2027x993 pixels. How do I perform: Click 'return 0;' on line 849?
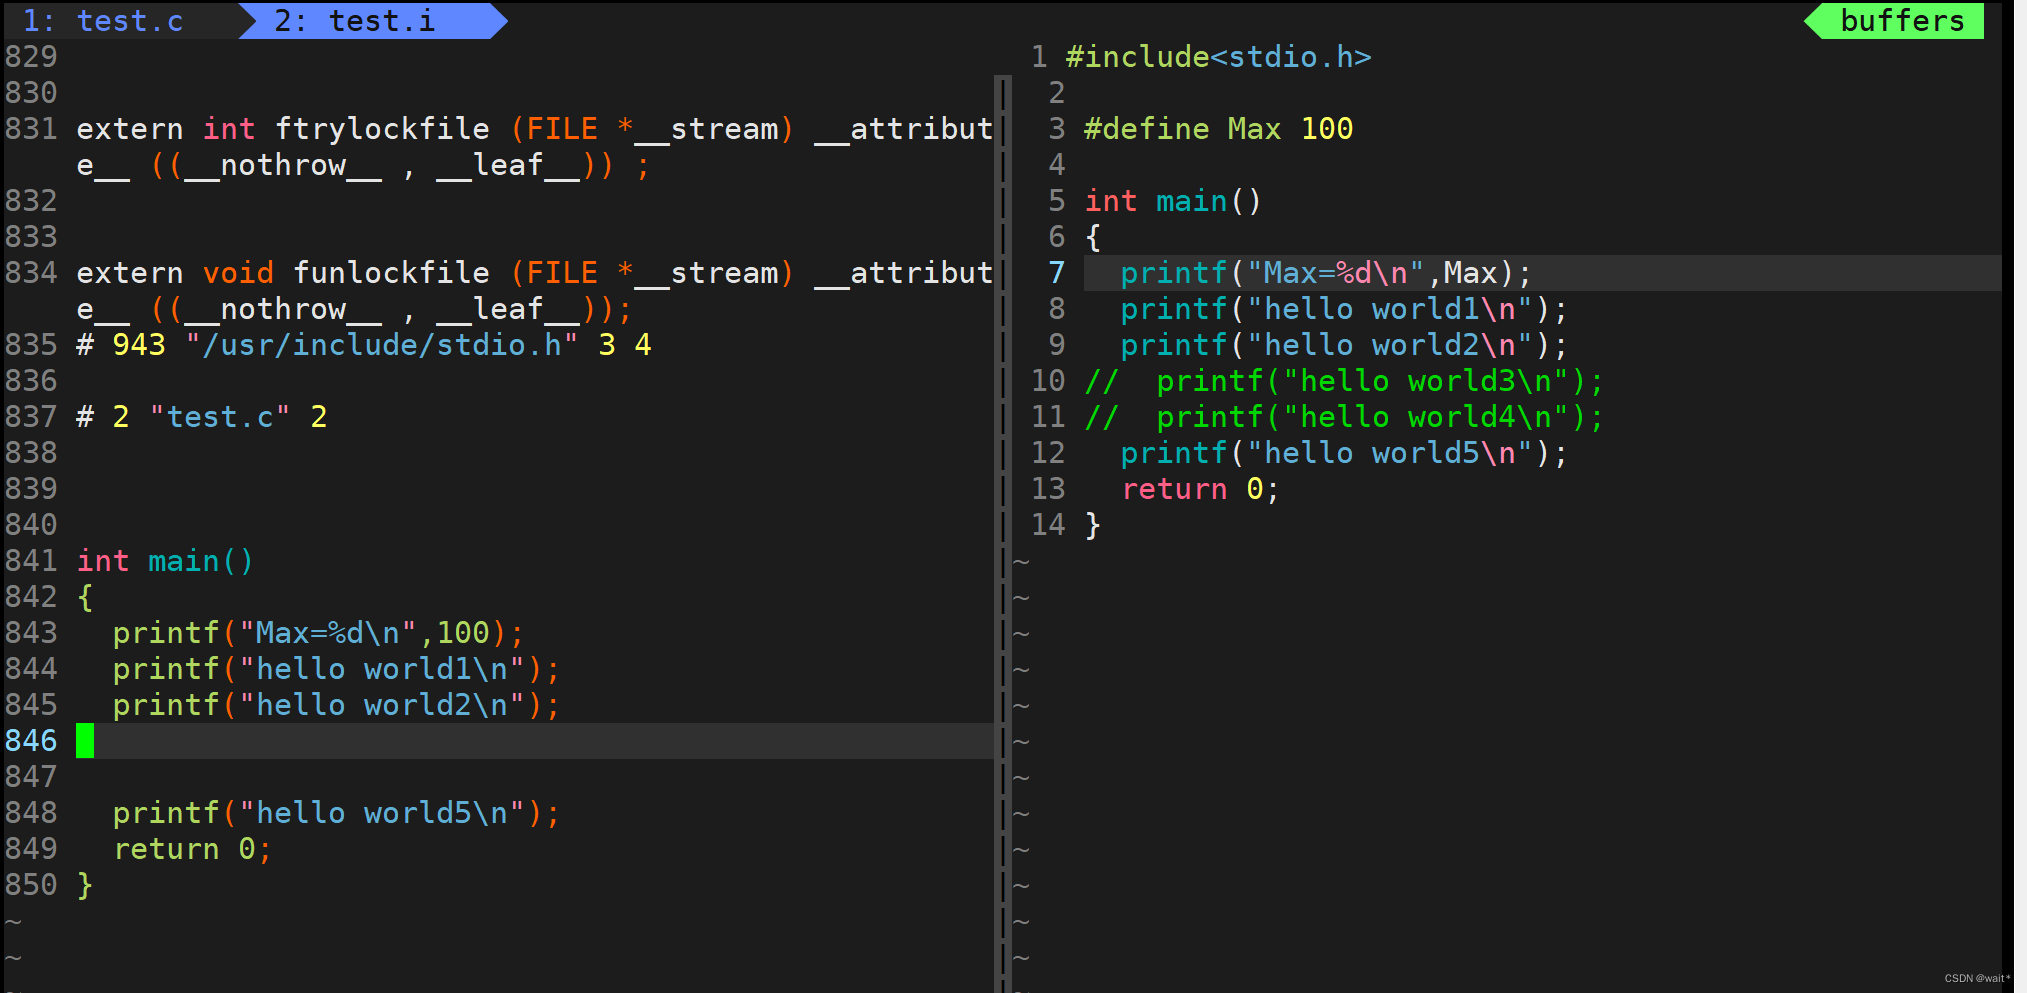point(193,849)
